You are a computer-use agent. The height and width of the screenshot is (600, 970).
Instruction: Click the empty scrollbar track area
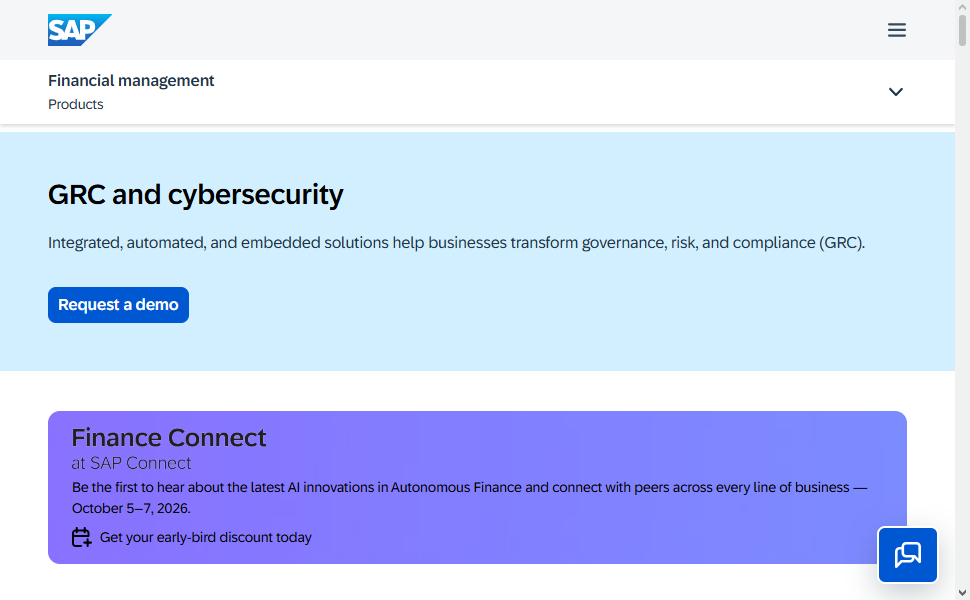(x=962, y=309)
